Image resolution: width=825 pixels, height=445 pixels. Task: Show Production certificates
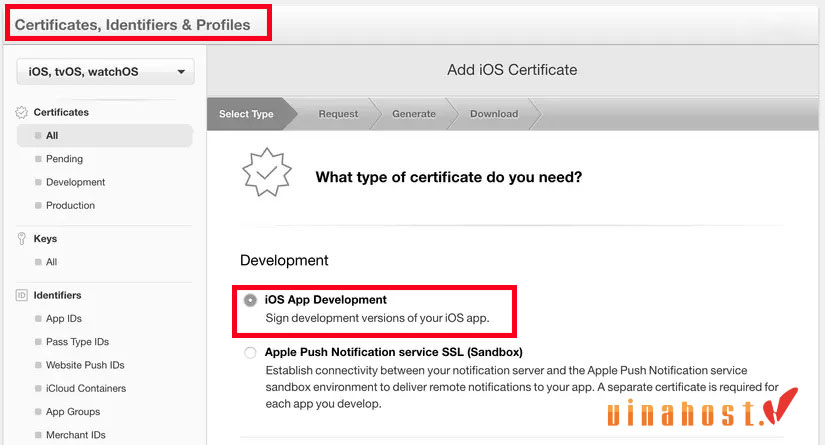point(70,205)
